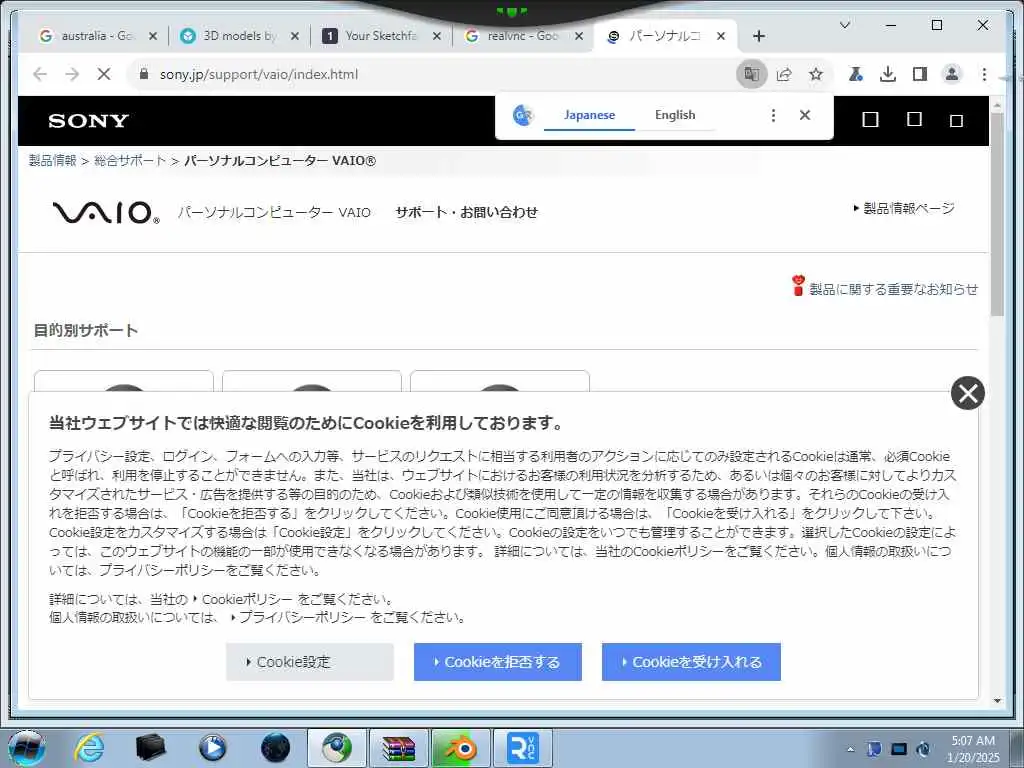
Task: Open the プライバシーポリシー link
Action: point(302,617)
